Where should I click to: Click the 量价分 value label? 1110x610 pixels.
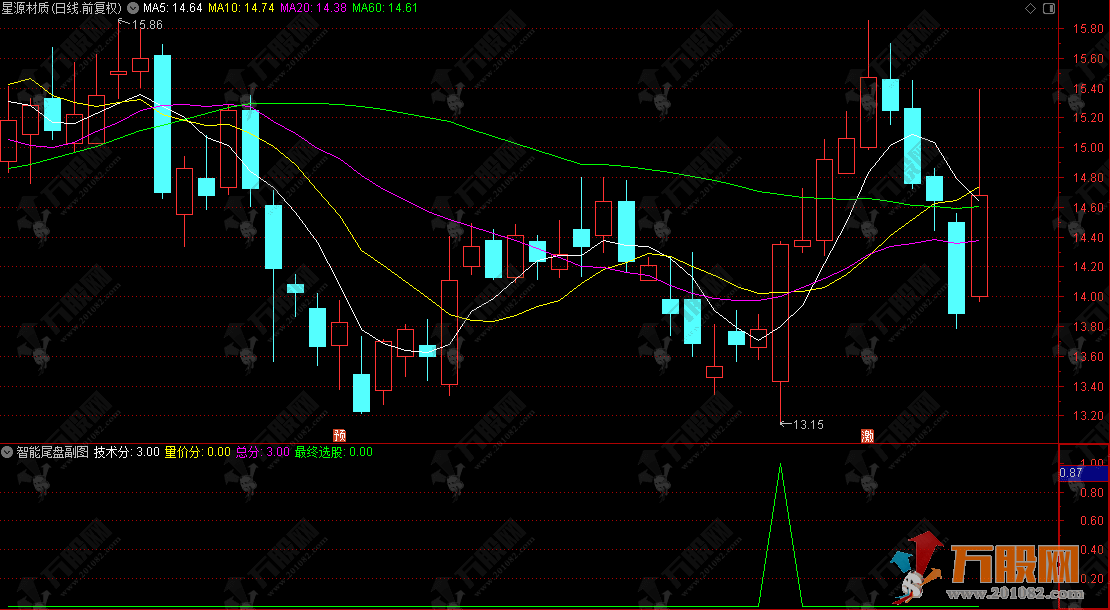coord(197,452)
